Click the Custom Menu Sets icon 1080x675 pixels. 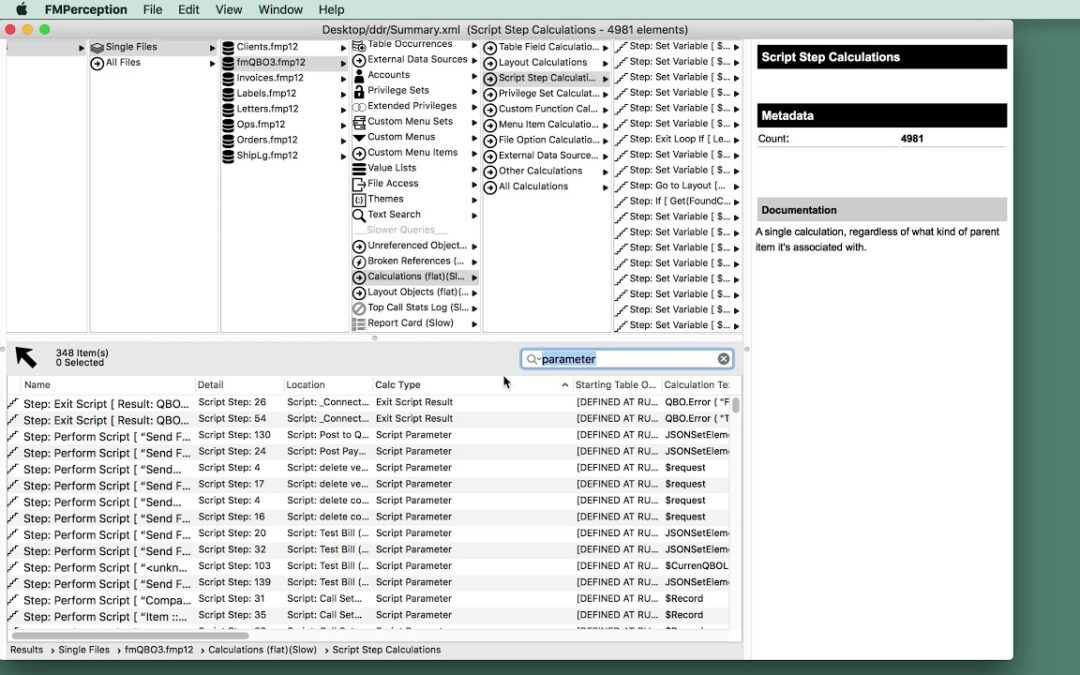click(x=359, y=123)
